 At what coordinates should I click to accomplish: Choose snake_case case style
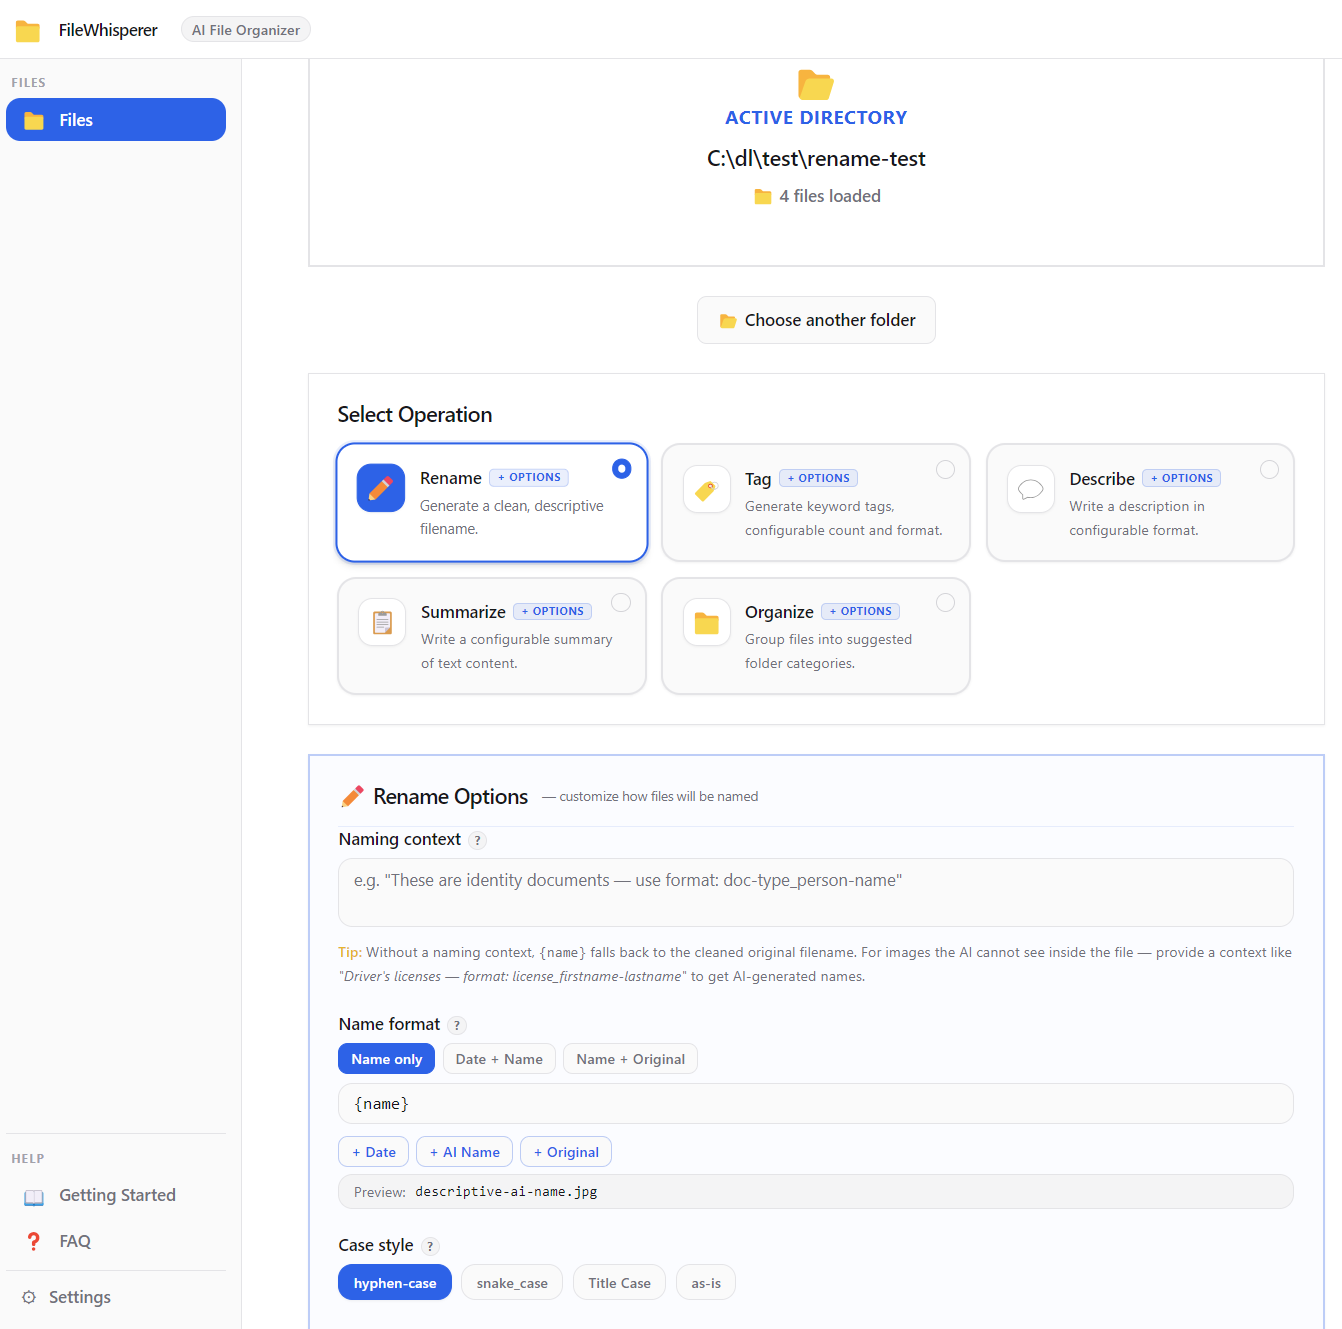pos(512,1284)
